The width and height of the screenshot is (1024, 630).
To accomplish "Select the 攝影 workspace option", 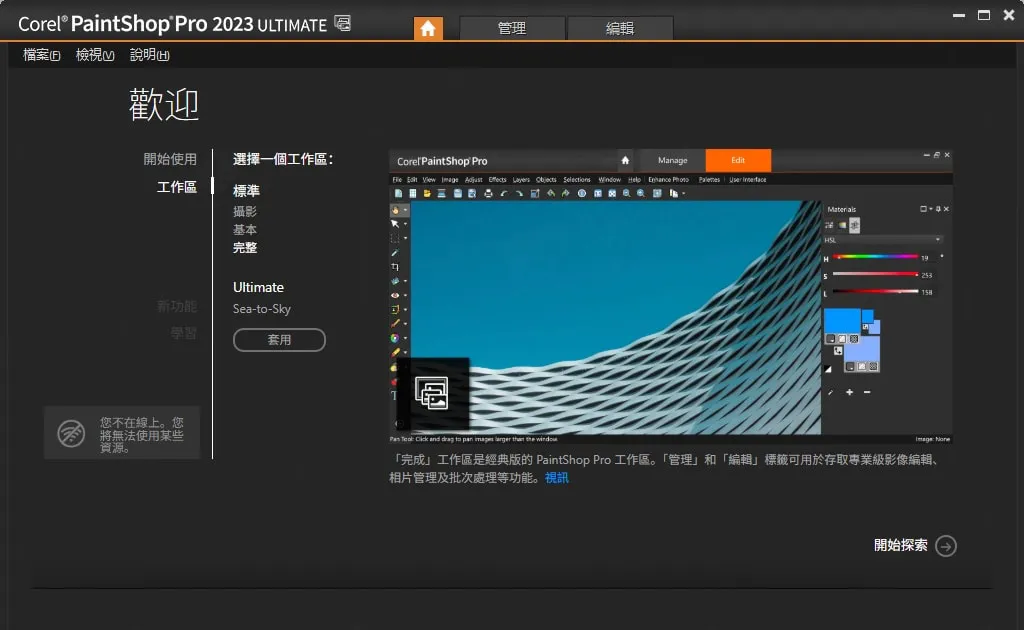I will [x=245, y=212].
